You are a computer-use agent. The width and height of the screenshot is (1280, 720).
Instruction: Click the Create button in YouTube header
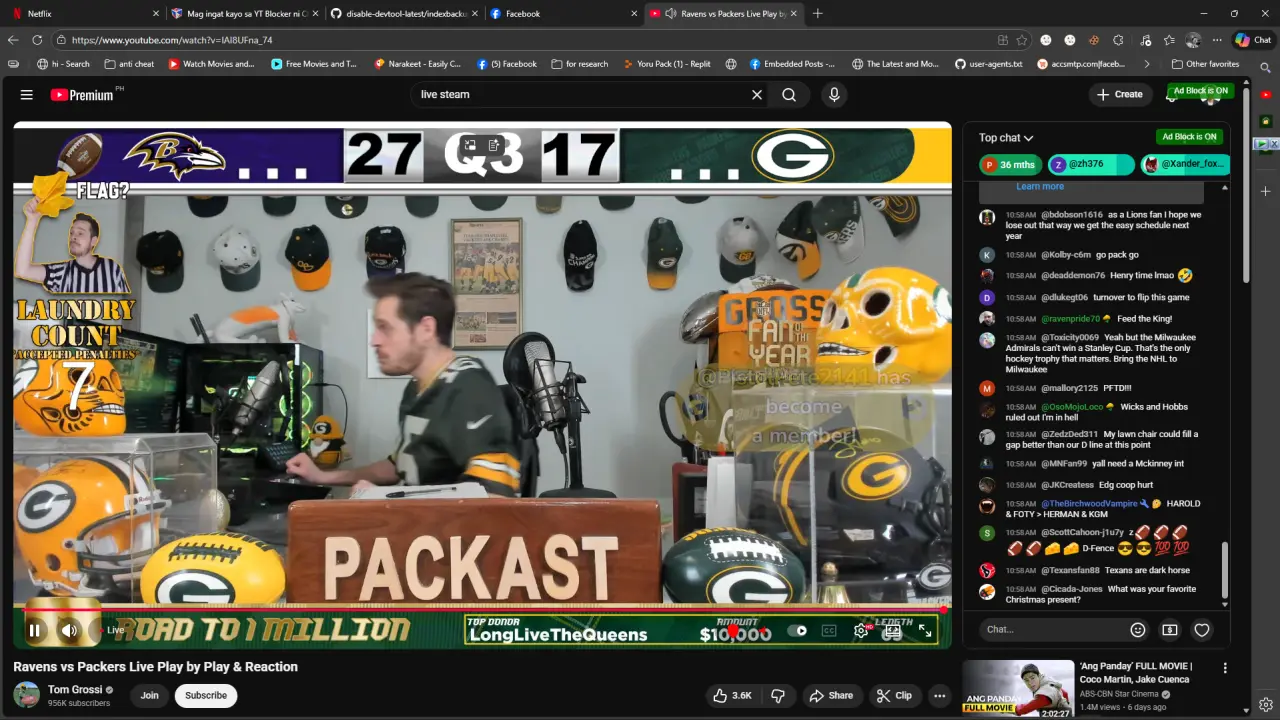click(1119, 95)
